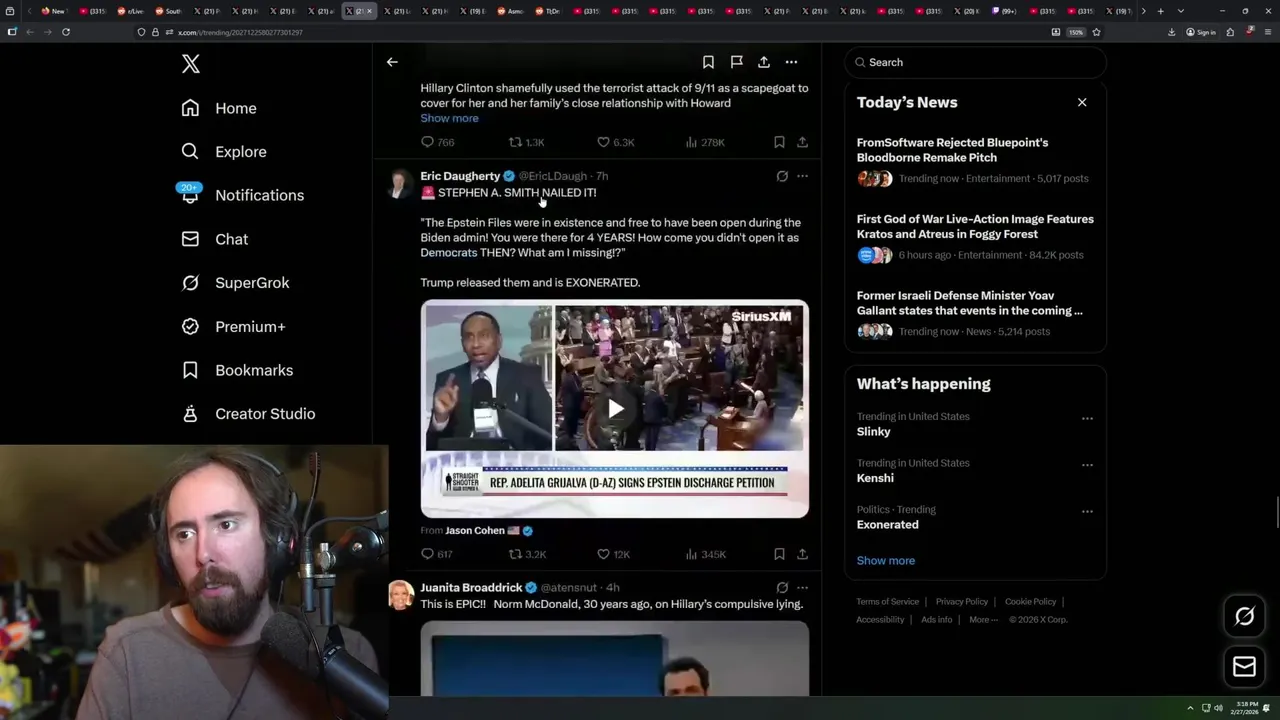Viewport: 1280px width, 720px height.
Task: Open floating messages envelope button
Action: (x=1244, y=667)
